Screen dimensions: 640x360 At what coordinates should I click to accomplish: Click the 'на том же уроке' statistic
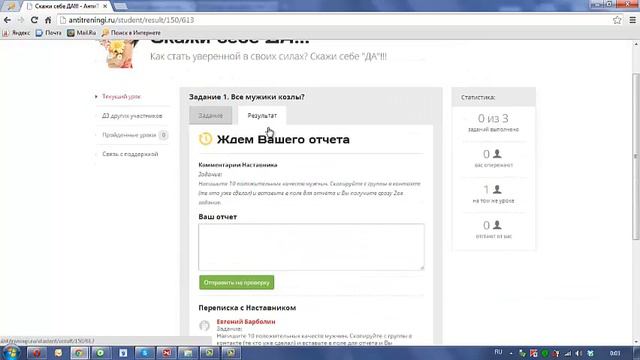(493, 194)
